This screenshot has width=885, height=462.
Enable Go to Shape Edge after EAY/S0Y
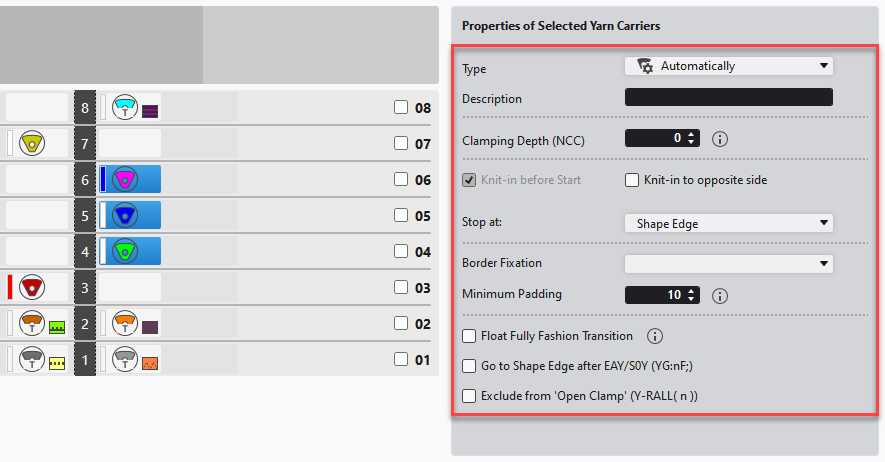click(469, 366)
